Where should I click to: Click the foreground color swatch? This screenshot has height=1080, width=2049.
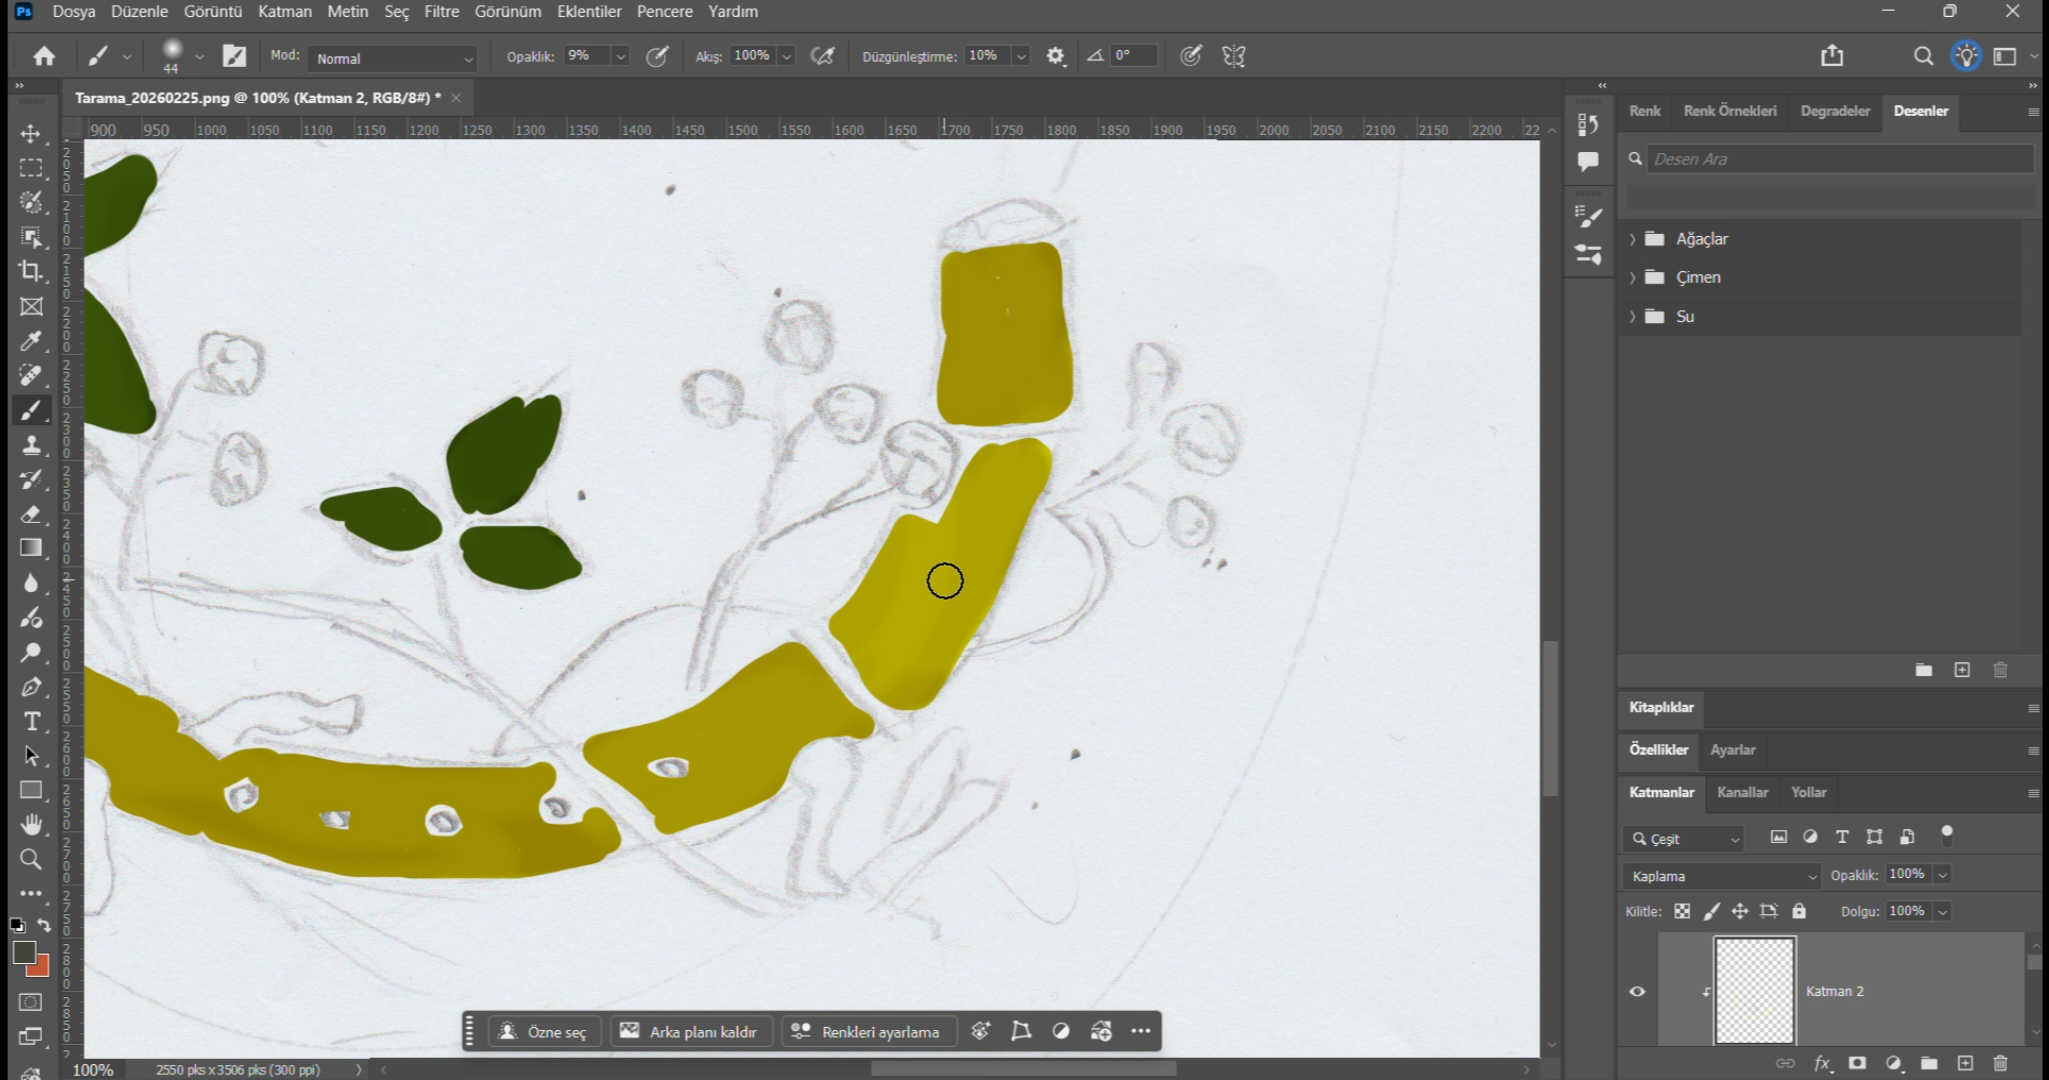pos(24,952)
